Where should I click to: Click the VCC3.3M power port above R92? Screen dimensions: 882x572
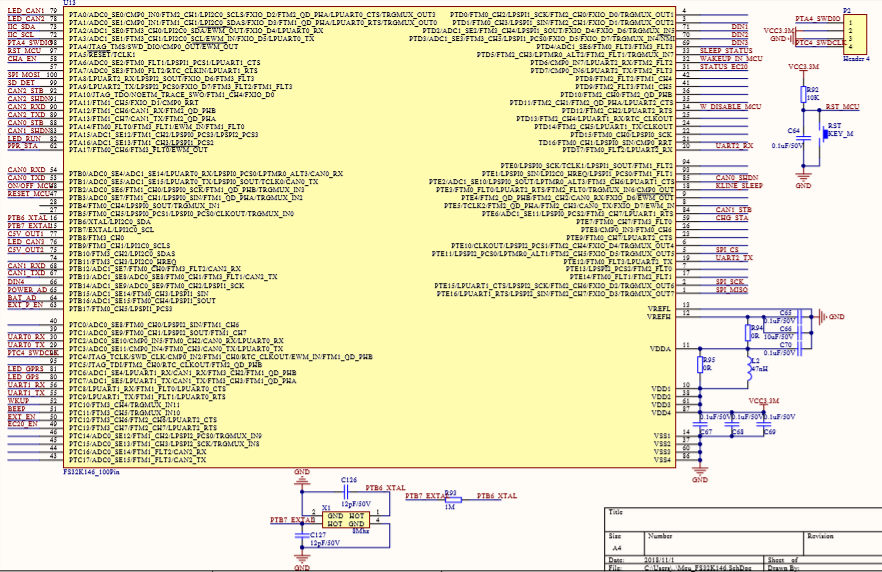[803, 69]
